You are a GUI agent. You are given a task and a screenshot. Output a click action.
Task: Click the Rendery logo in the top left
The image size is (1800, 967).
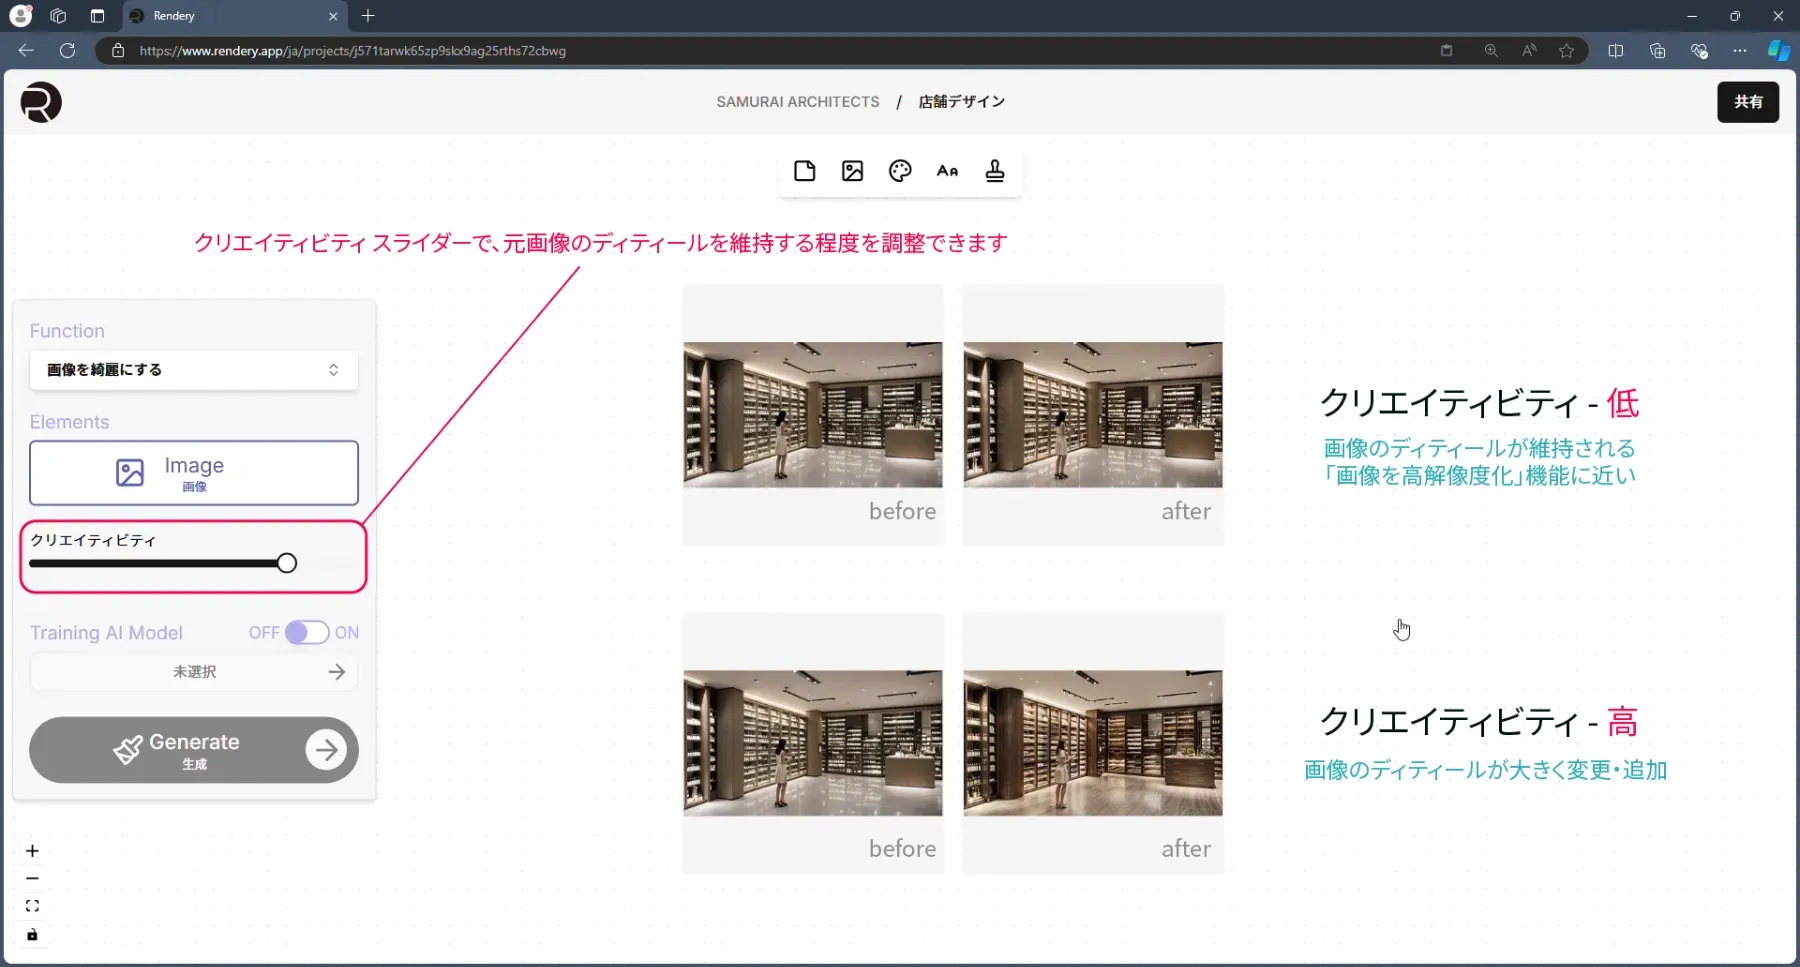point(40,102)
